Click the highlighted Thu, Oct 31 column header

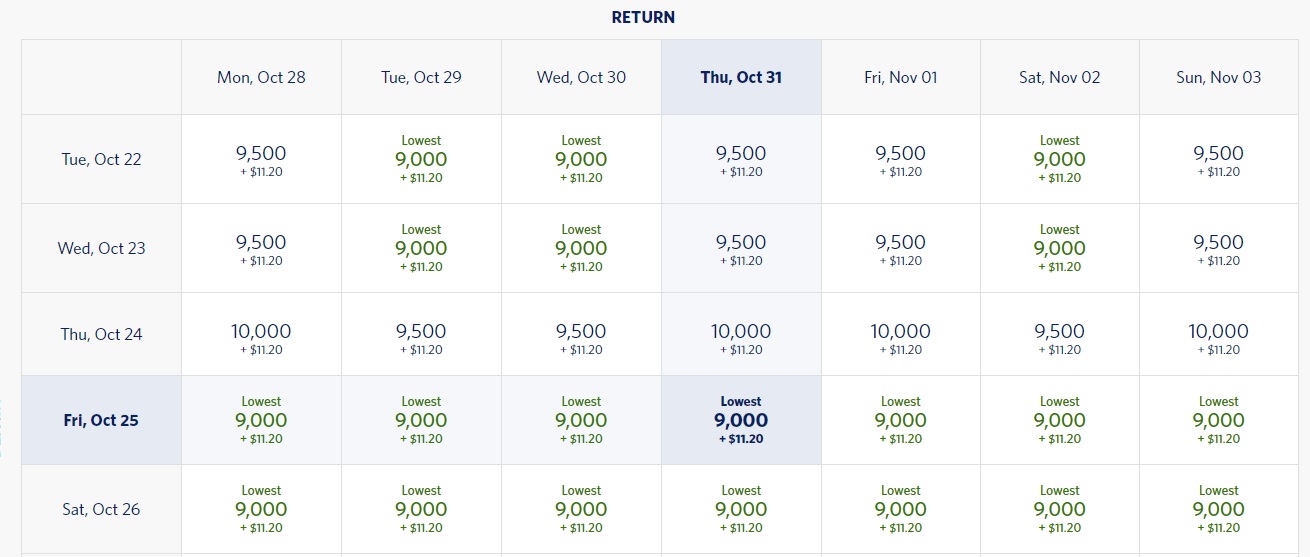pos(741,77)
